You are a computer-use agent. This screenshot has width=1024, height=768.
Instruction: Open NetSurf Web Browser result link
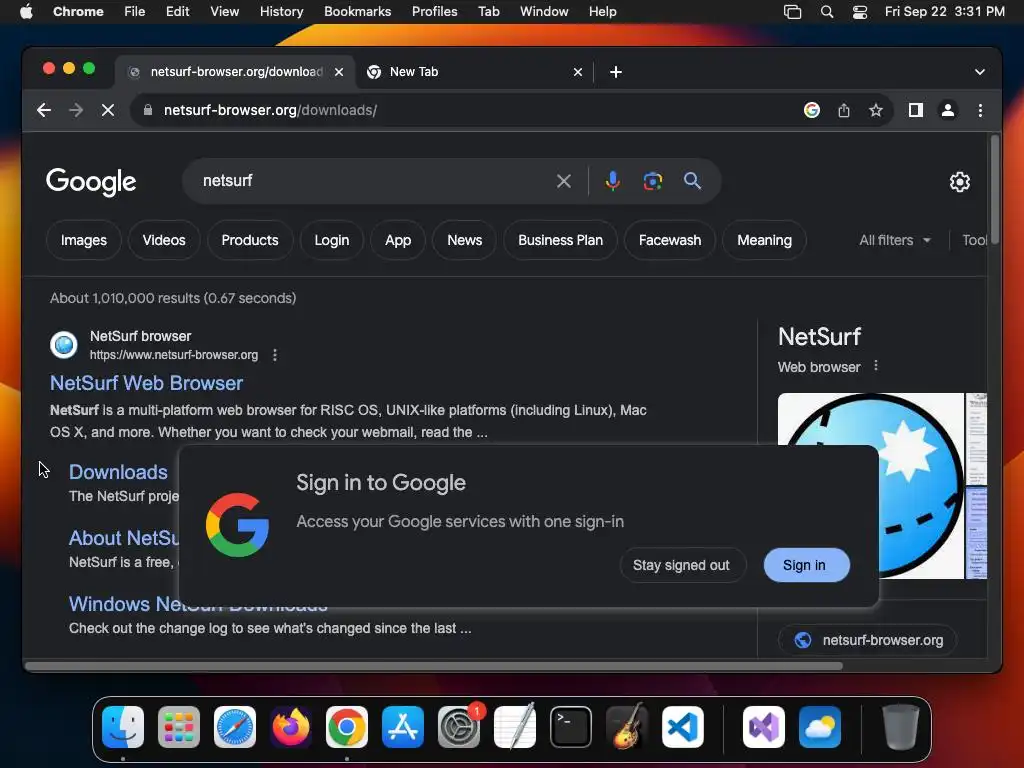tap(146, 383)
